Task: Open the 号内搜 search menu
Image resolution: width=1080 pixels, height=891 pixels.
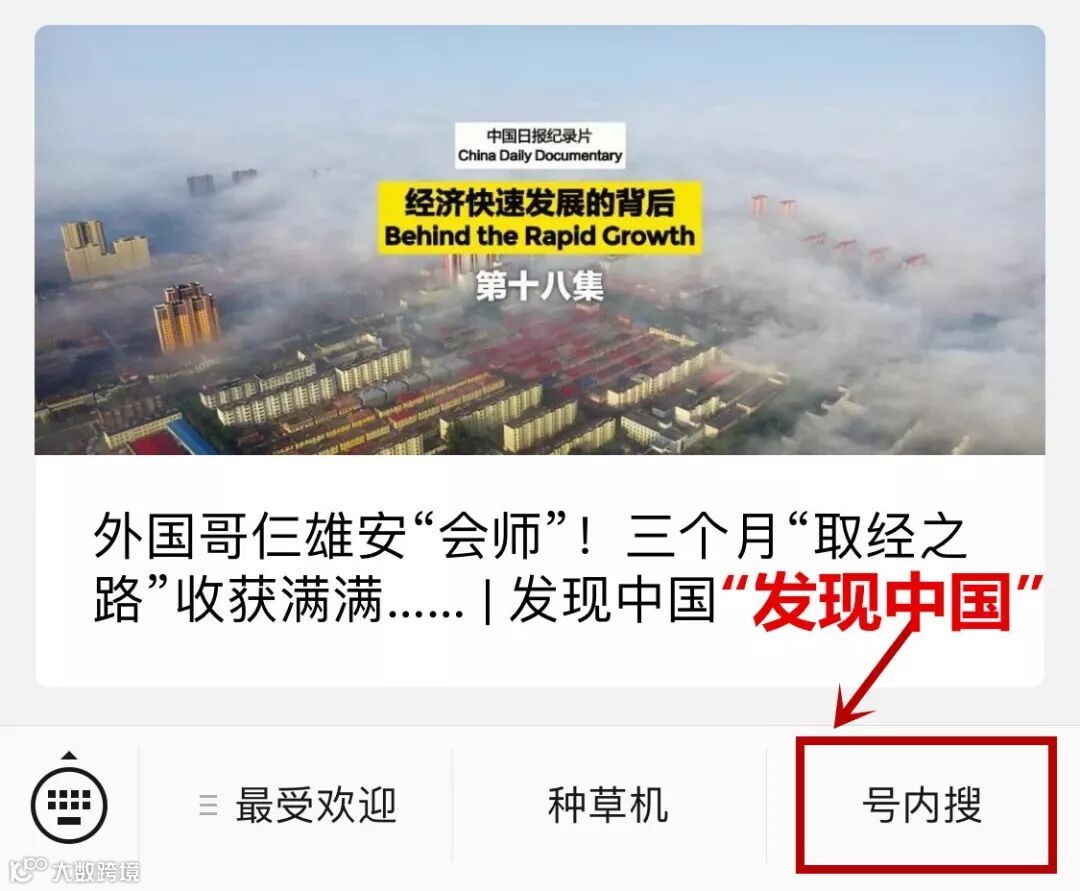Action: pyautogui.click(x=922, y=805)
